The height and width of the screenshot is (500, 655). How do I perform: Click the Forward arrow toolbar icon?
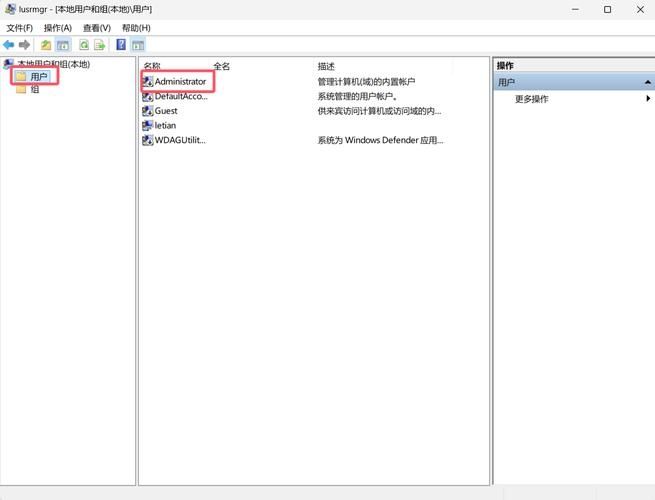coord(24,45)
